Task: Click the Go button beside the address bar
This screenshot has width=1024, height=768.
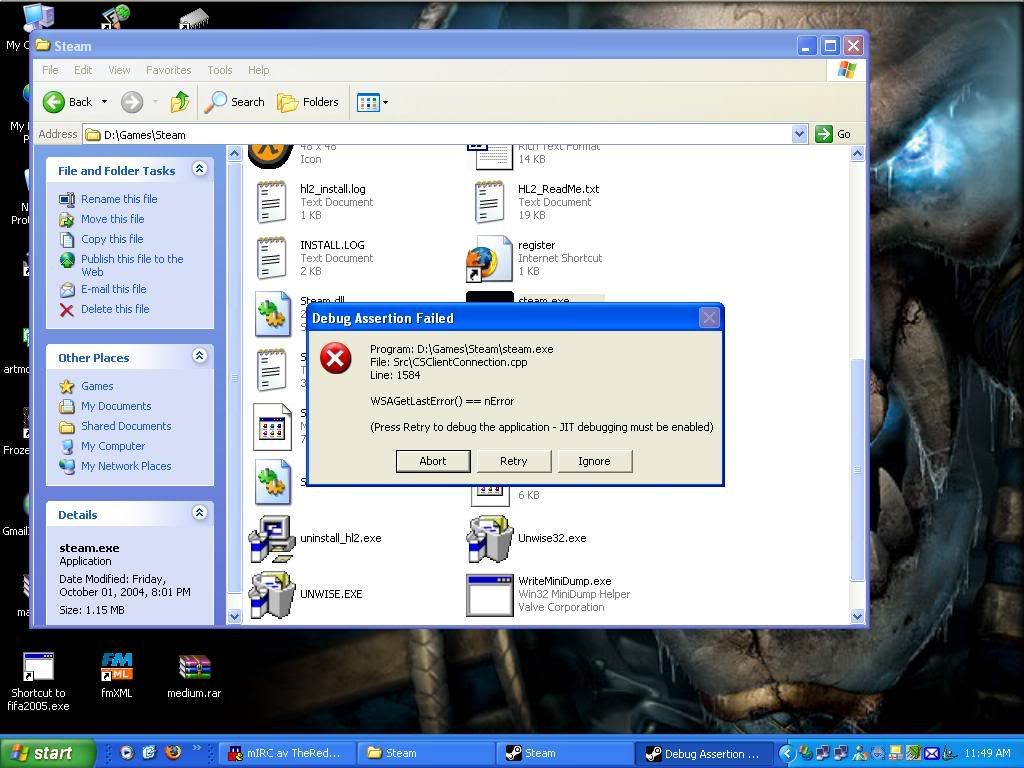Action: click(834, 134)
